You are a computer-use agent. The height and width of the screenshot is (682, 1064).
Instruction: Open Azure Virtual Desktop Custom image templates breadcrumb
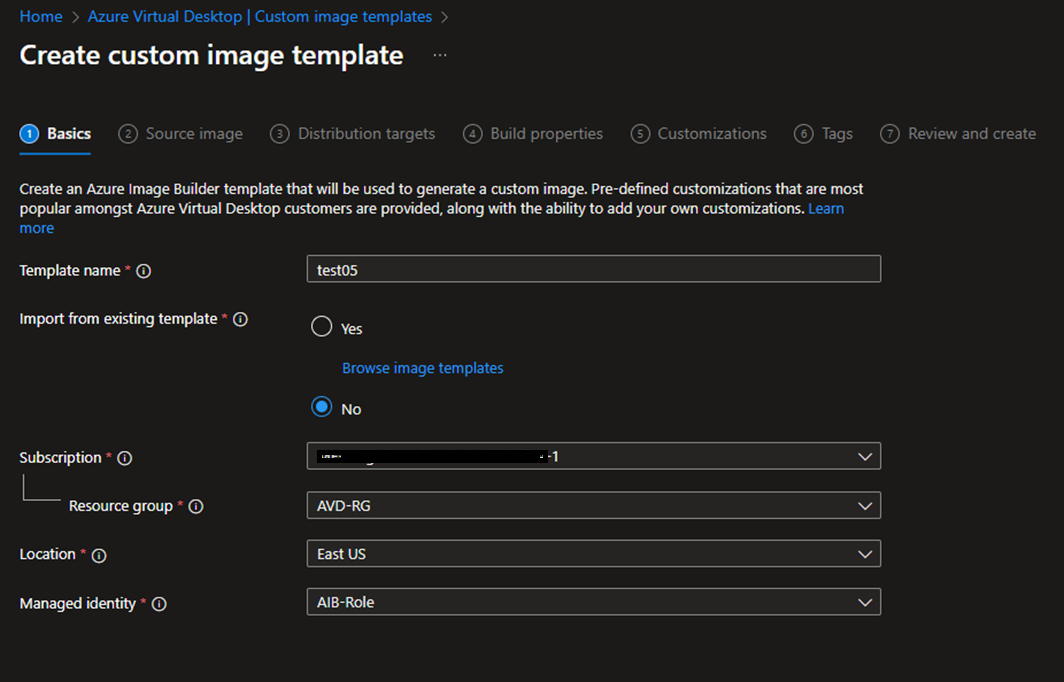point(260,16)
